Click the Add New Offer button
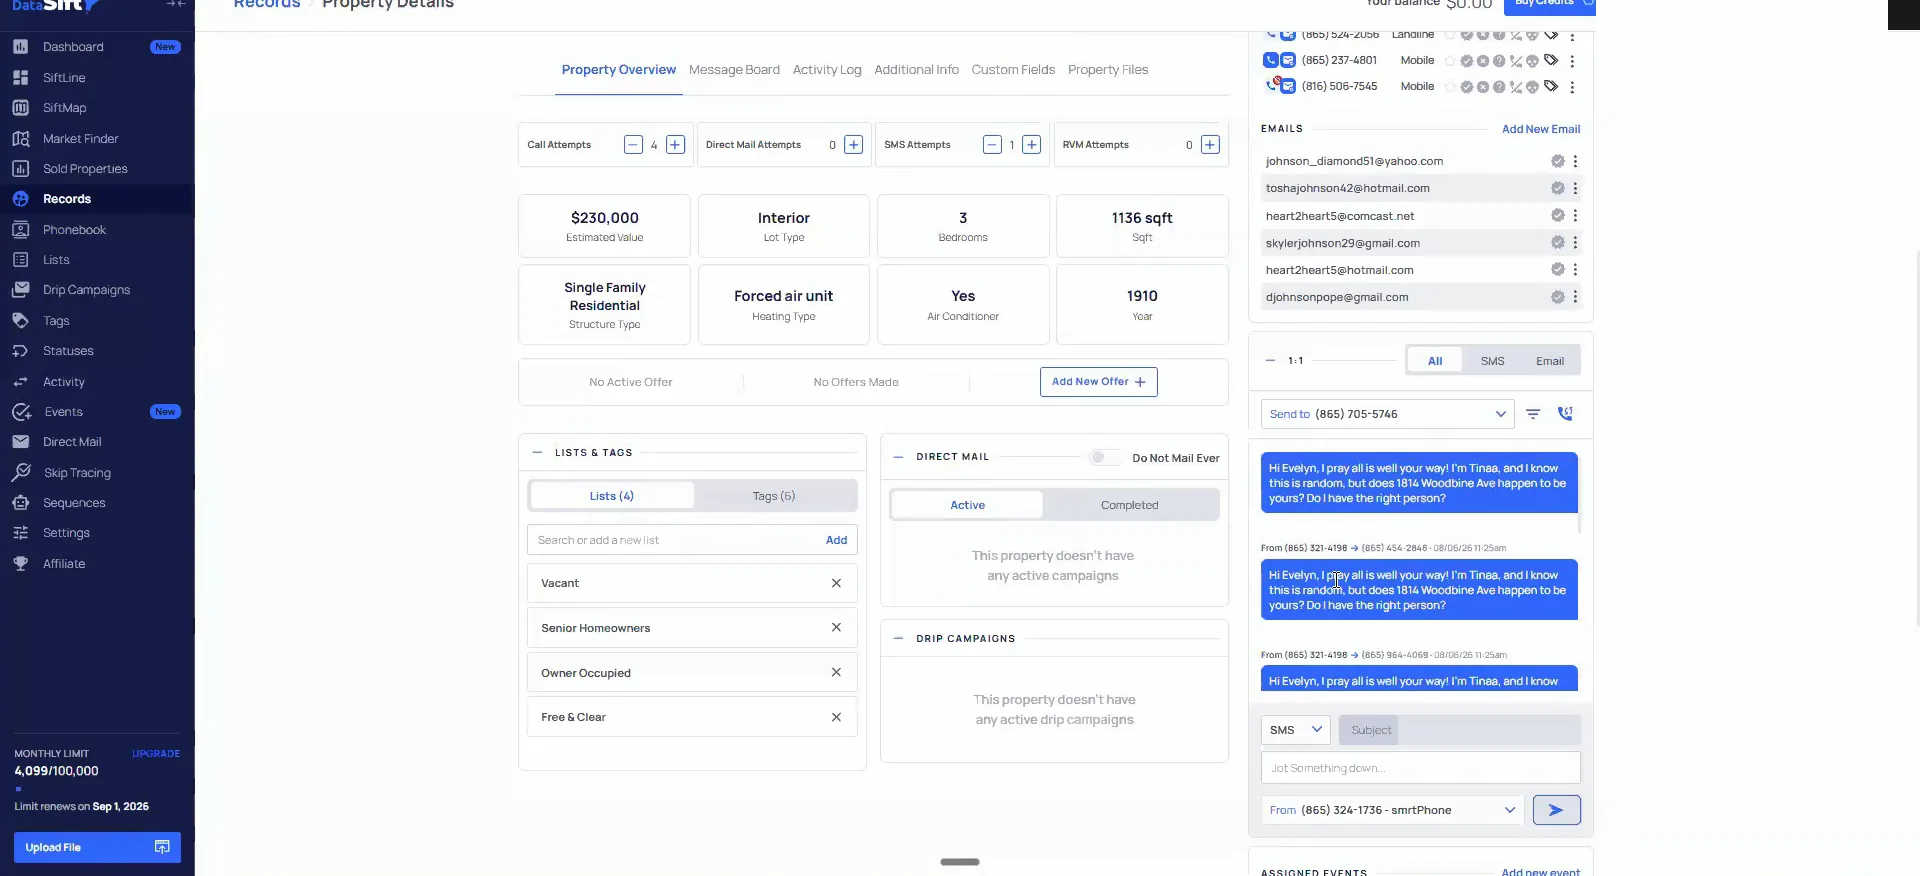The width and height of the screenshot is (1920, 876). point(1099,382)
